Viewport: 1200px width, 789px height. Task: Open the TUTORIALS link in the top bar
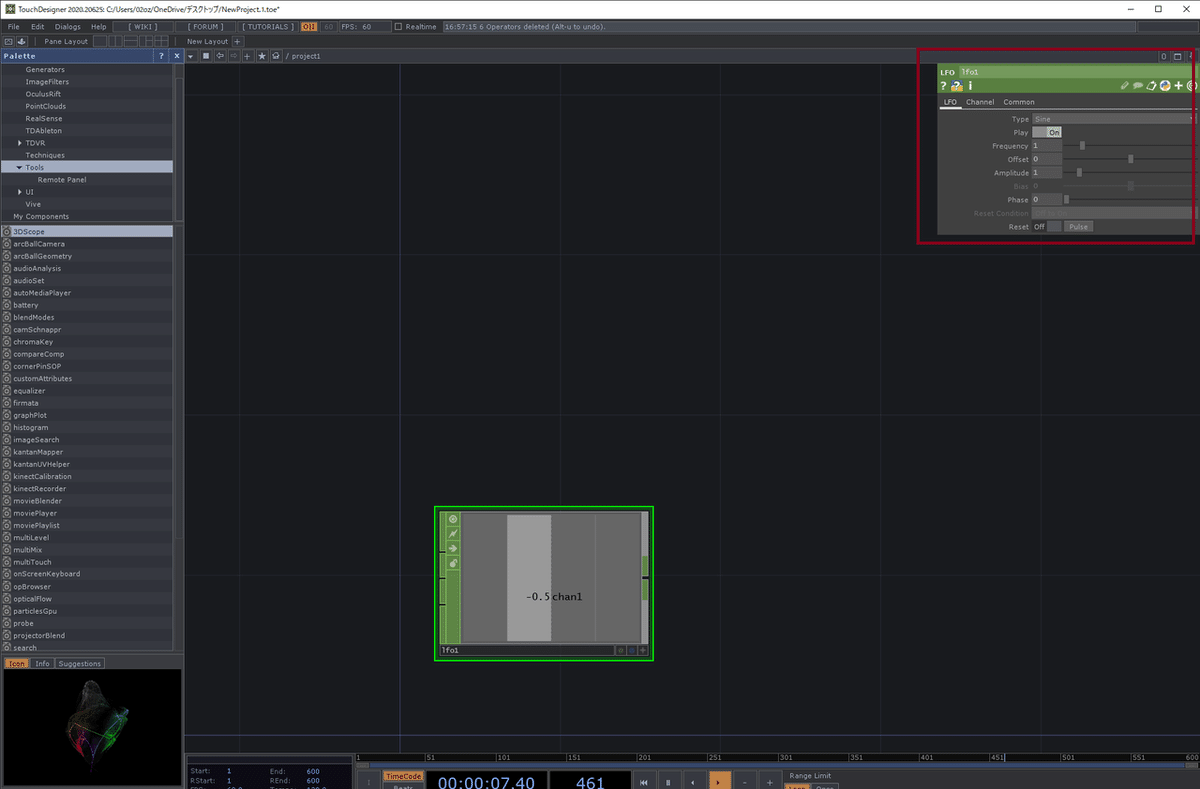coord(267,27)
